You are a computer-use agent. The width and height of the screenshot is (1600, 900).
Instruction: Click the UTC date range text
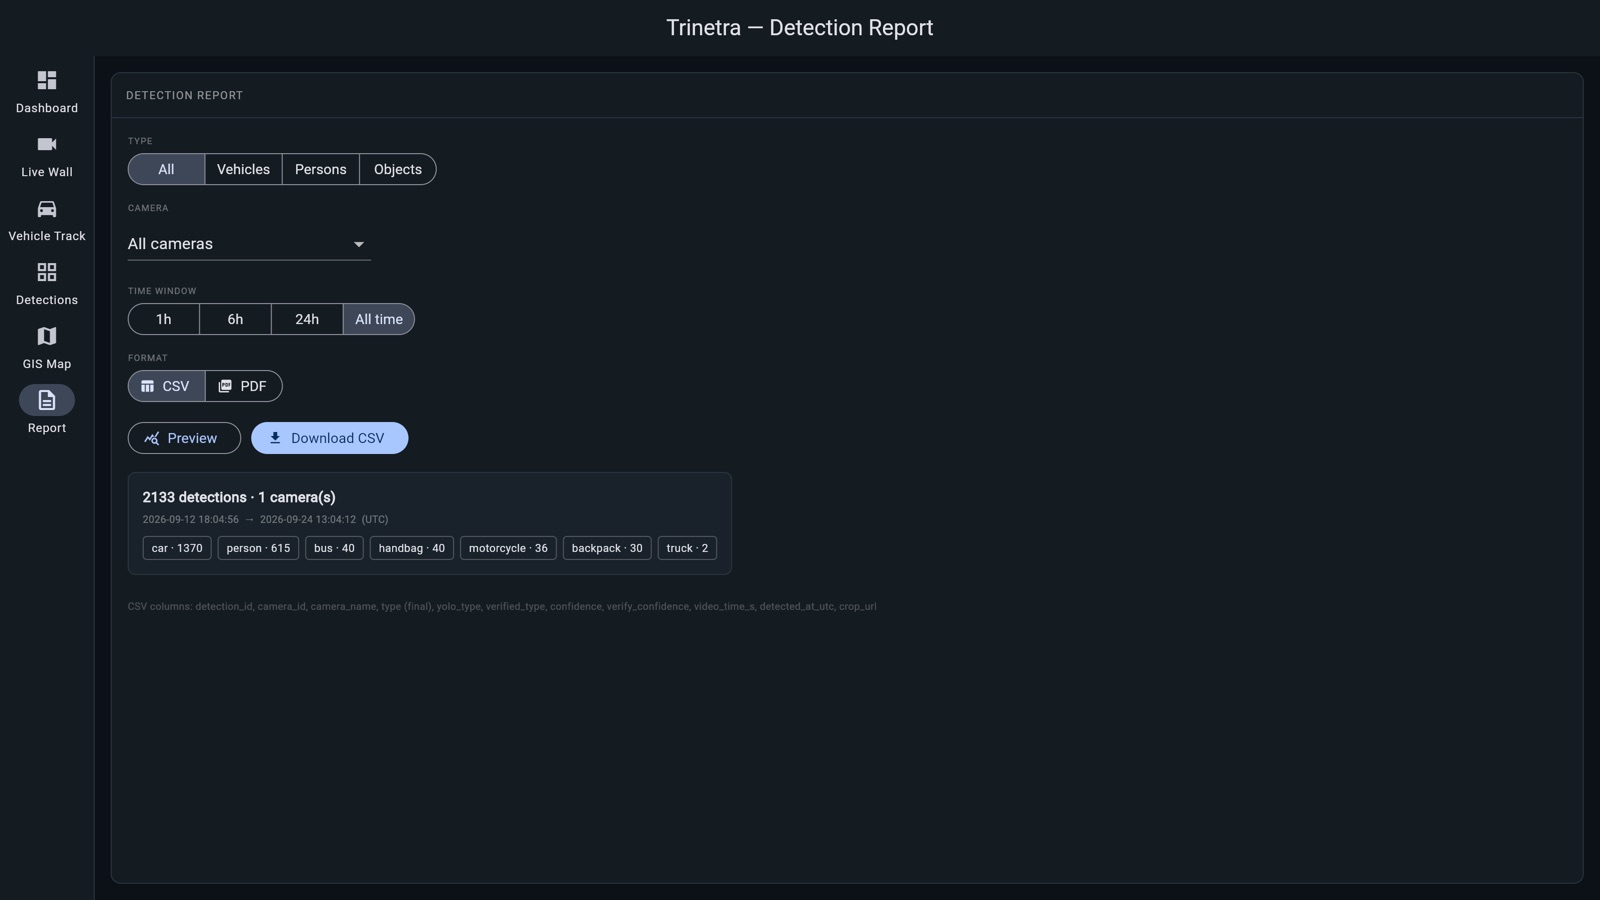265,520
